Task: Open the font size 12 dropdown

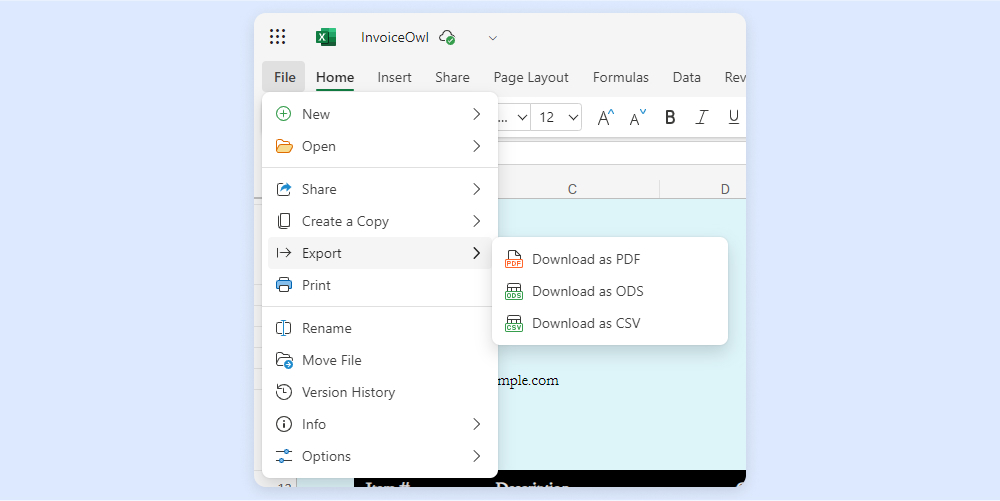Action: pos(558,117)
